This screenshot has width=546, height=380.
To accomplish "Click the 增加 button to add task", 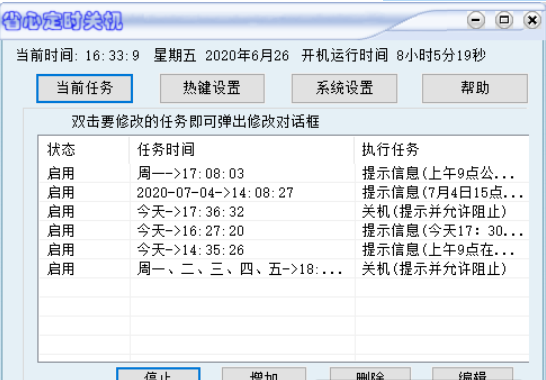I will pyautogui.click(x=264, y=374).
